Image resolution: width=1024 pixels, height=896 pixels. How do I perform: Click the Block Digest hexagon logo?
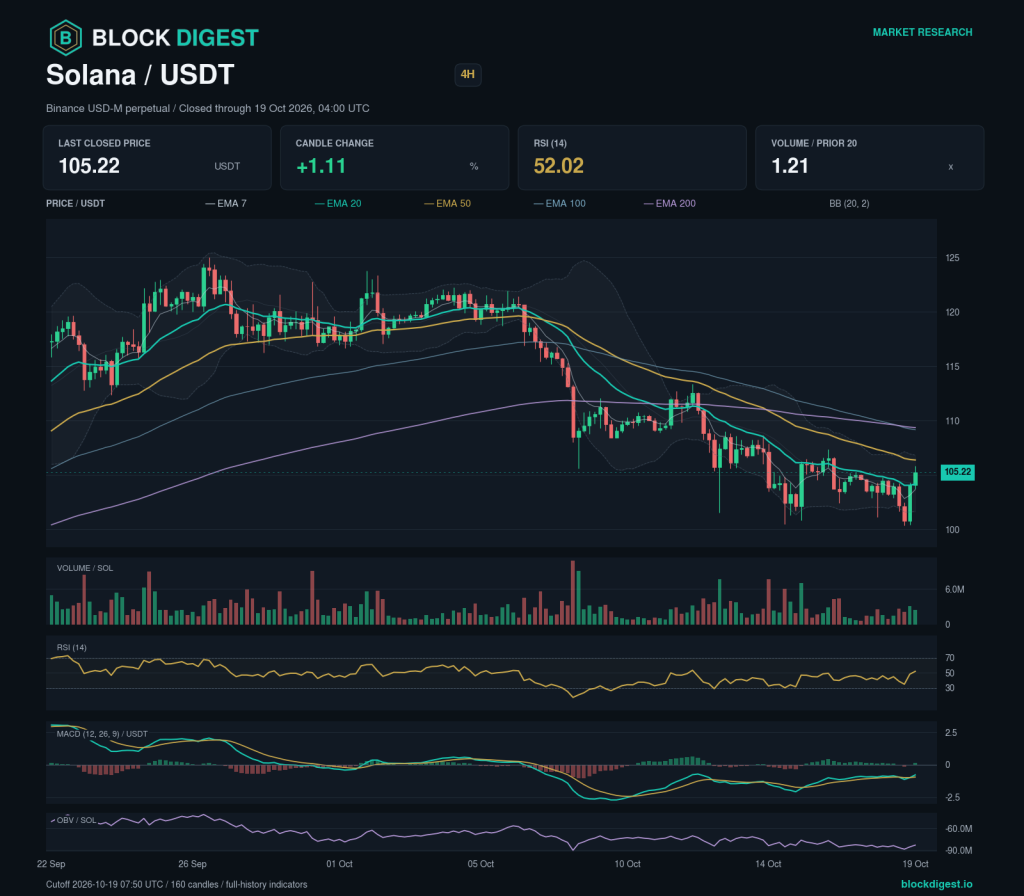66,37
